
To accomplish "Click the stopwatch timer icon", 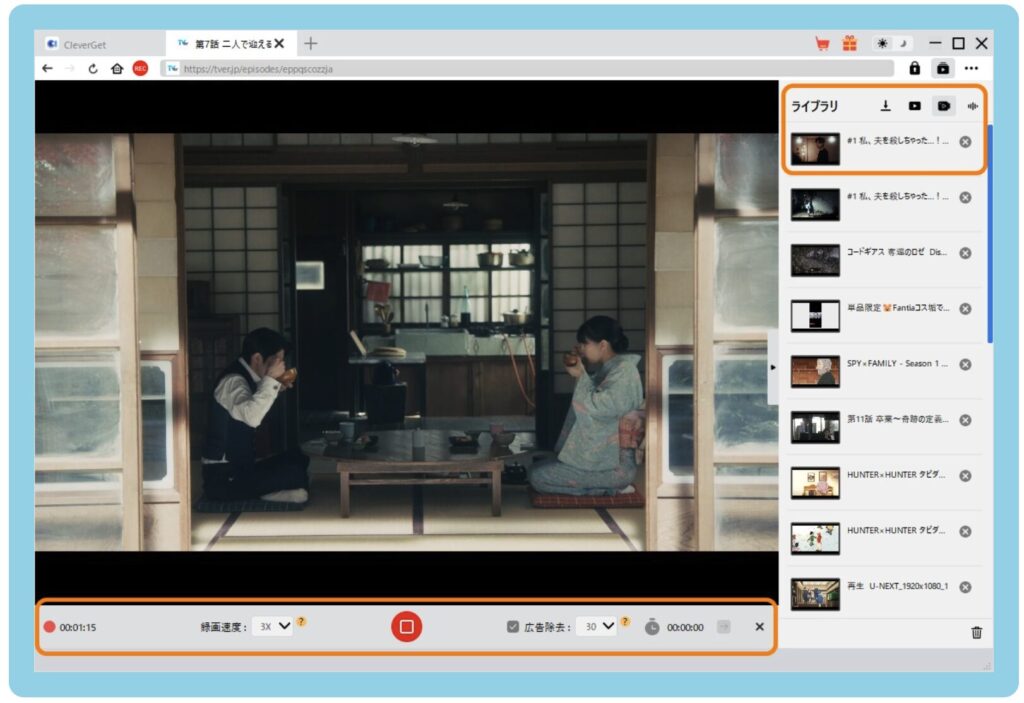I will 652,627.
